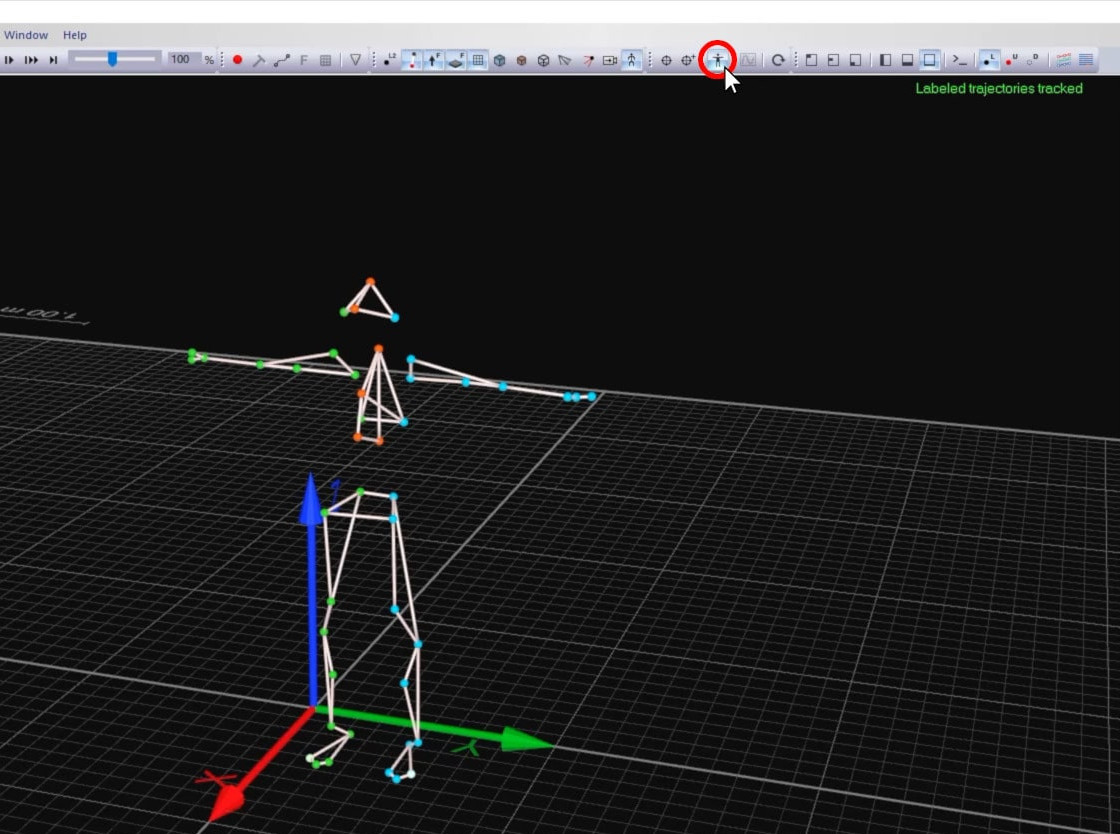This screenshot has height=834, width=1120.
Task: Click the video camera view icon
Action: (x=609, y=60)
